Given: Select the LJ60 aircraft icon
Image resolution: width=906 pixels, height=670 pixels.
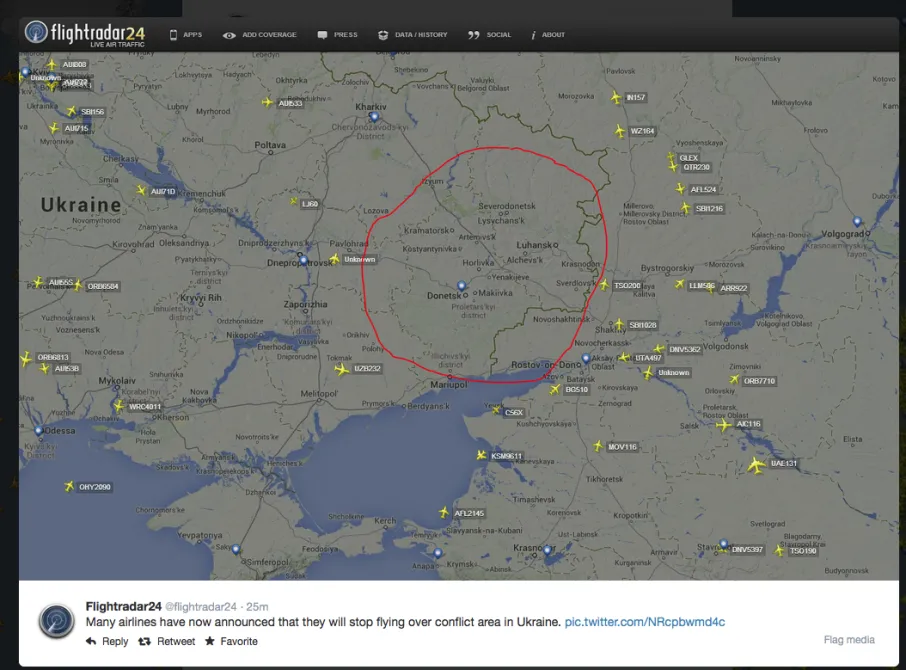Looking at the screenshot, I should [x=294, y=202].
